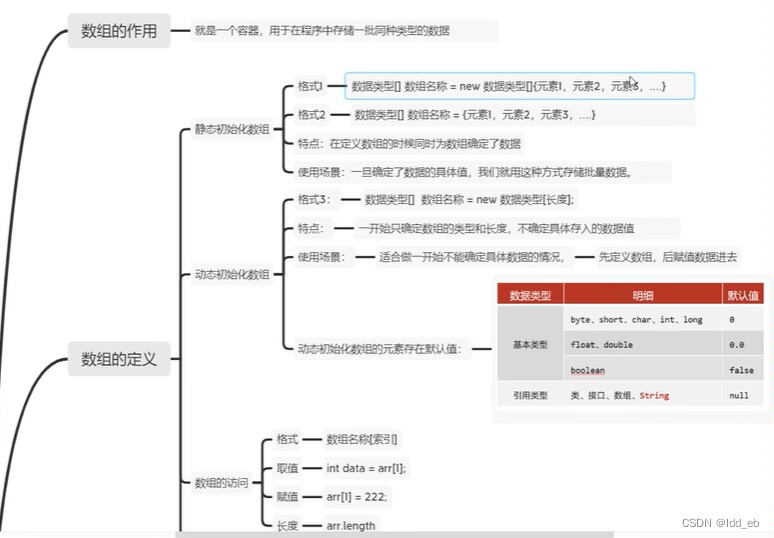Click the 明细 table header

click(x=643, y=295)
